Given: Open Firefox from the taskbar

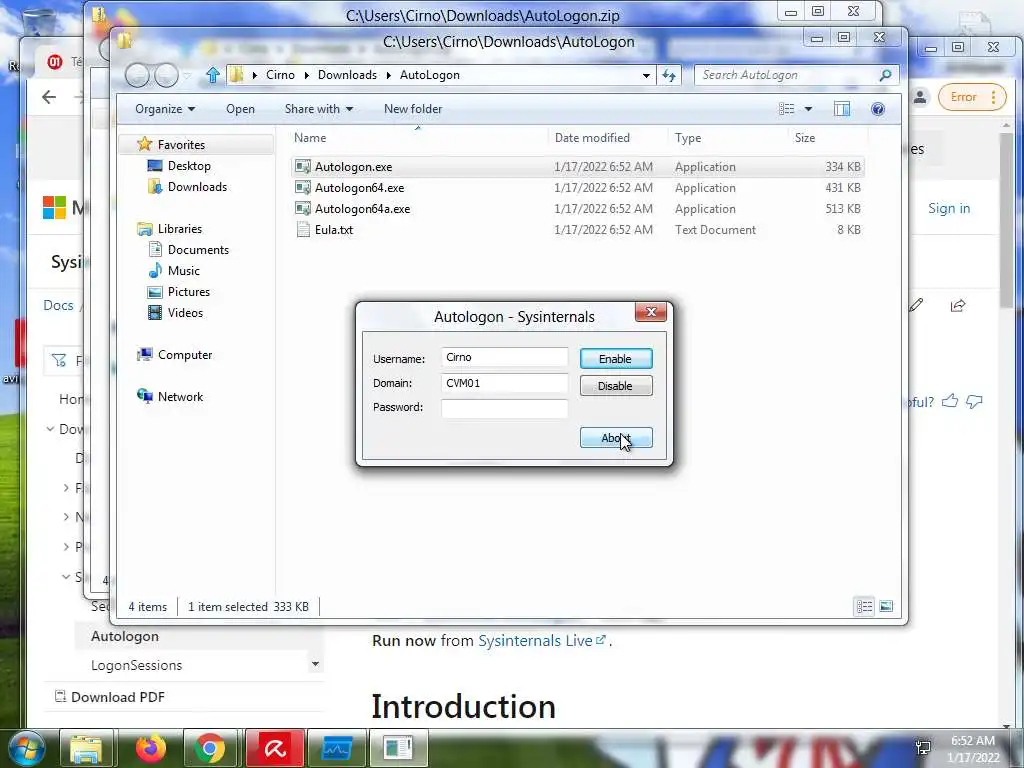Looking at the screenshot, I should tap(150, 748).
